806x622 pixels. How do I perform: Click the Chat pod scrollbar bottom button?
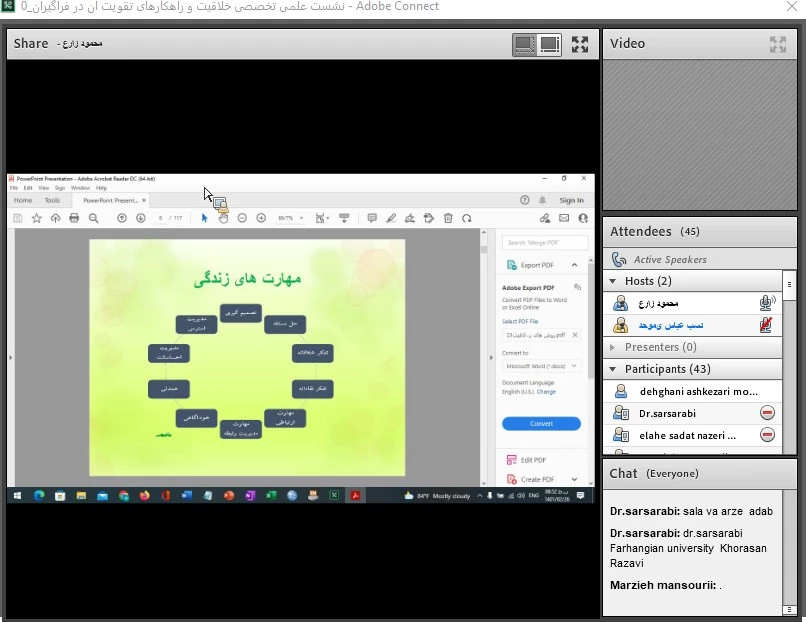pyautogui.click(x=789, y=610)
